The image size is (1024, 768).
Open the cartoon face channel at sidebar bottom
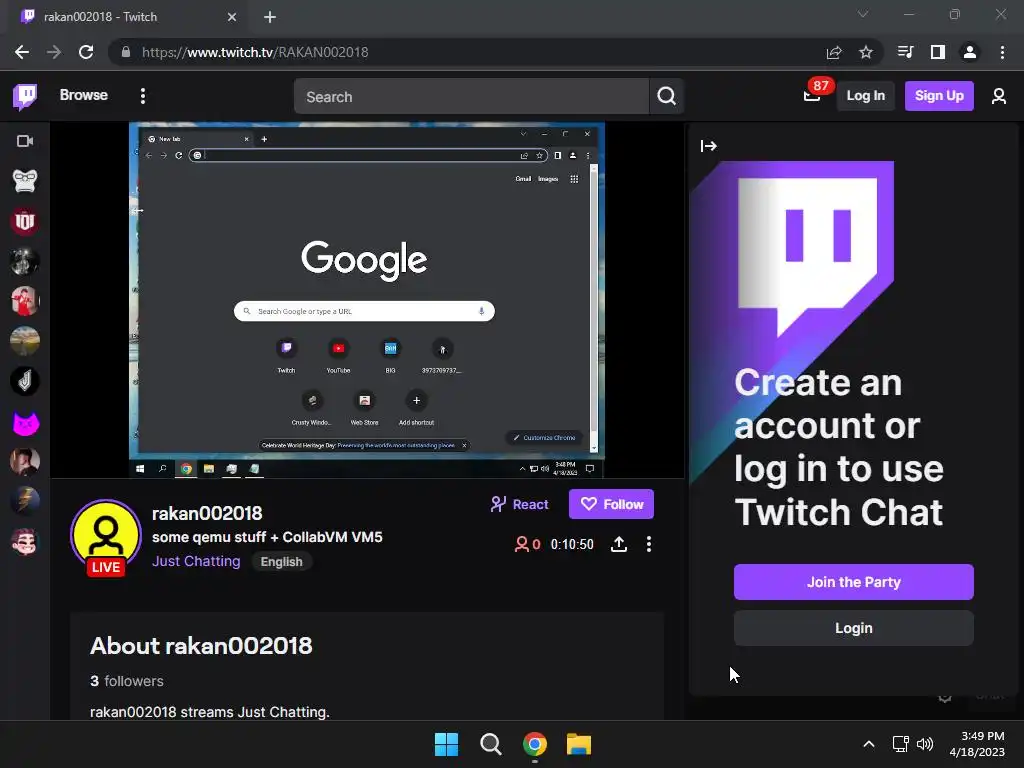tap(25, 541)
